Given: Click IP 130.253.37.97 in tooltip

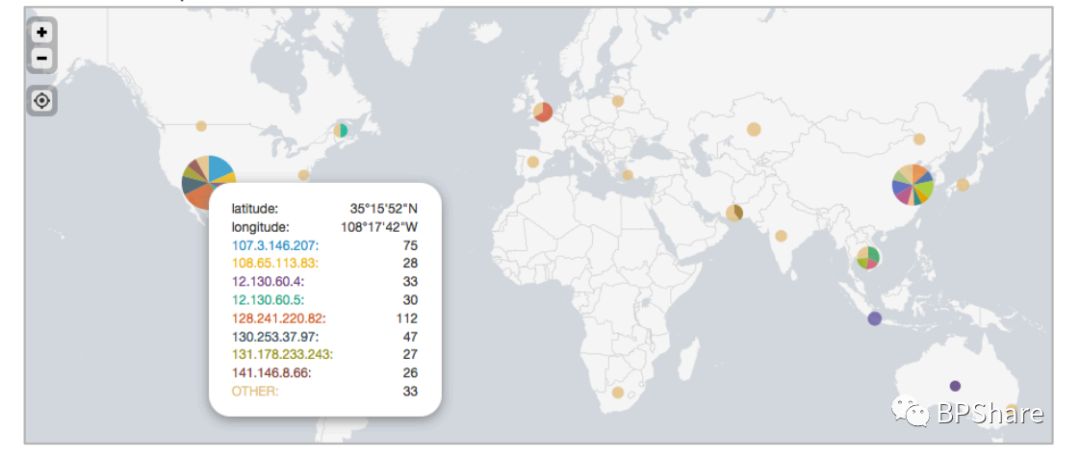Looking at the screenshot, I should 276,337.
